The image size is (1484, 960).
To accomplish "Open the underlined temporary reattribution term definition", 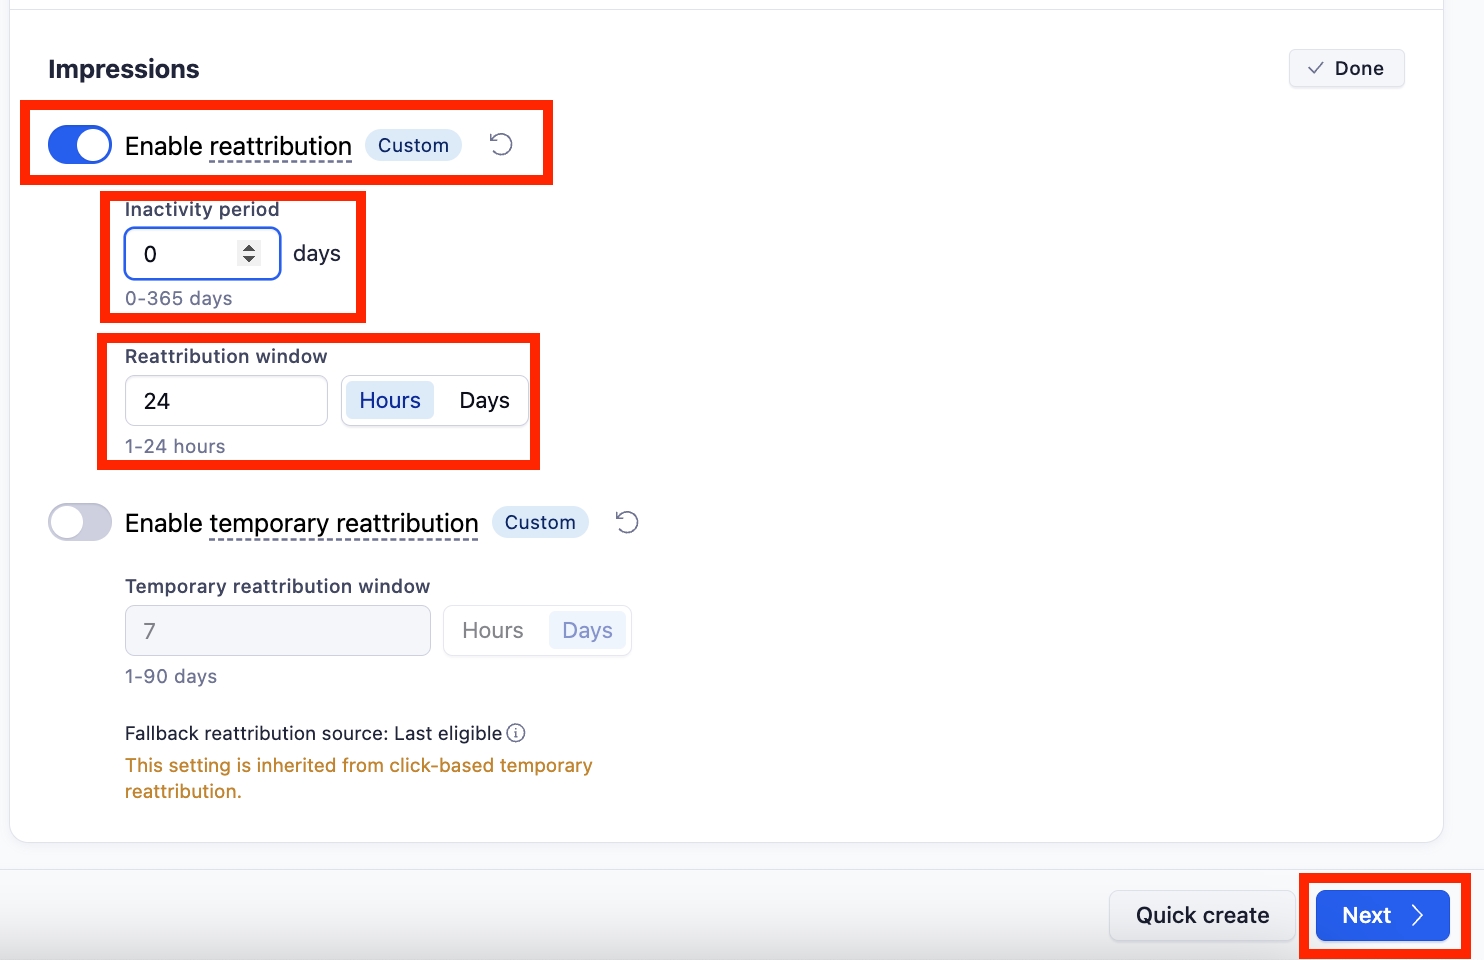I will click(x=343, y=524).
